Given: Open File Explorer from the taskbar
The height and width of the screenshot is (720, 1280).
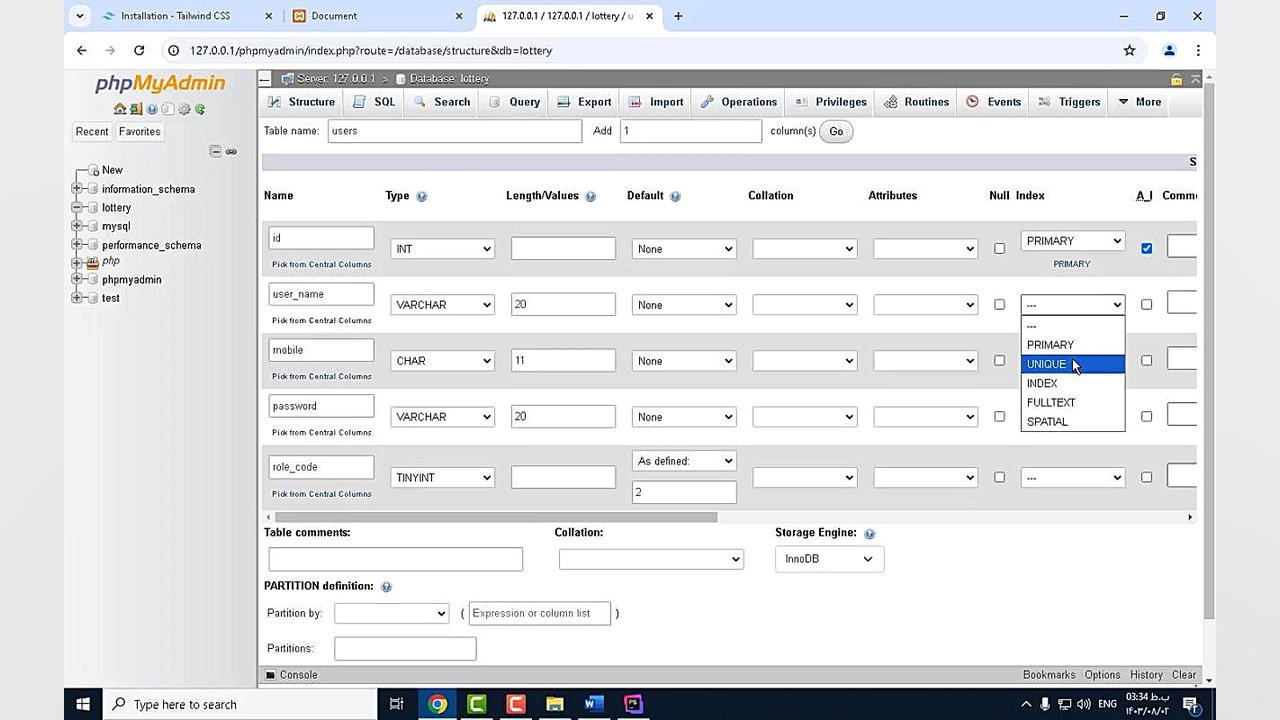Looking at the screenshot, I should tap(554, 704).
